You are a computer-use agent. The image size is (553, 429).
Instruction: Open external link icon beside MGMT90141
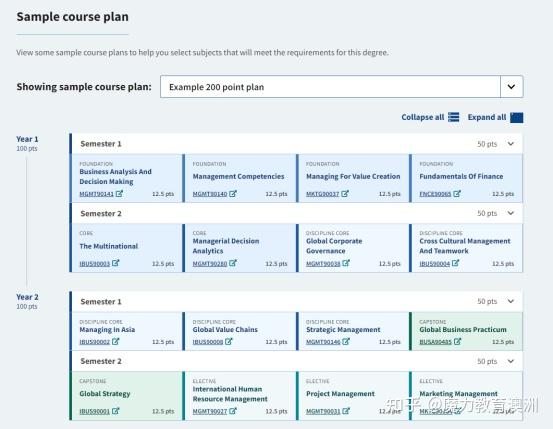[120, 193]
